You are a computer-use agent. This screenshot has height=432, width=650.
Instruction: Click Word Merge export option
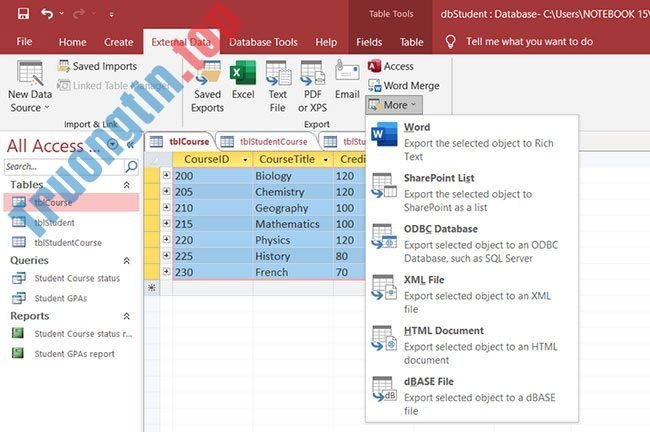tap(404, 85)
